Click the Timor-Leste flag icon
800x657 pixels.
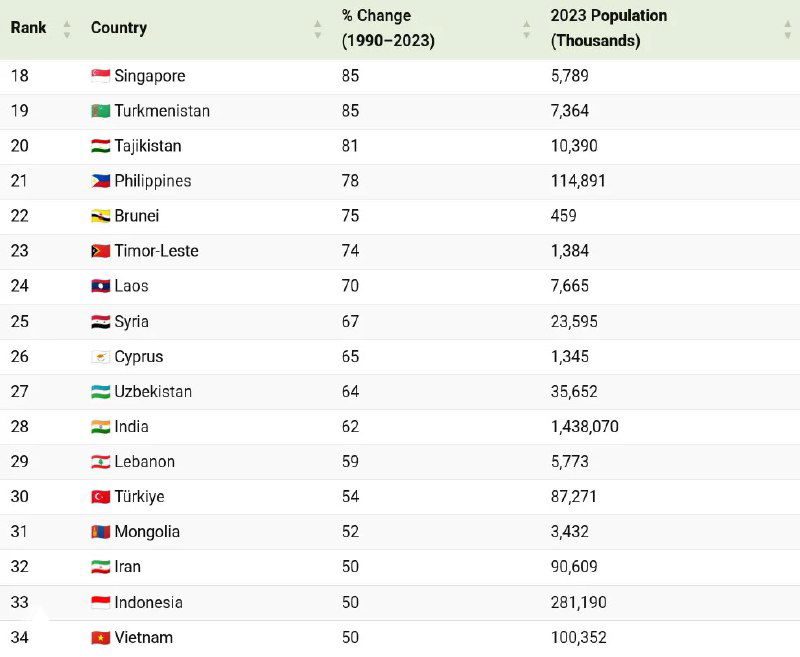100,251
